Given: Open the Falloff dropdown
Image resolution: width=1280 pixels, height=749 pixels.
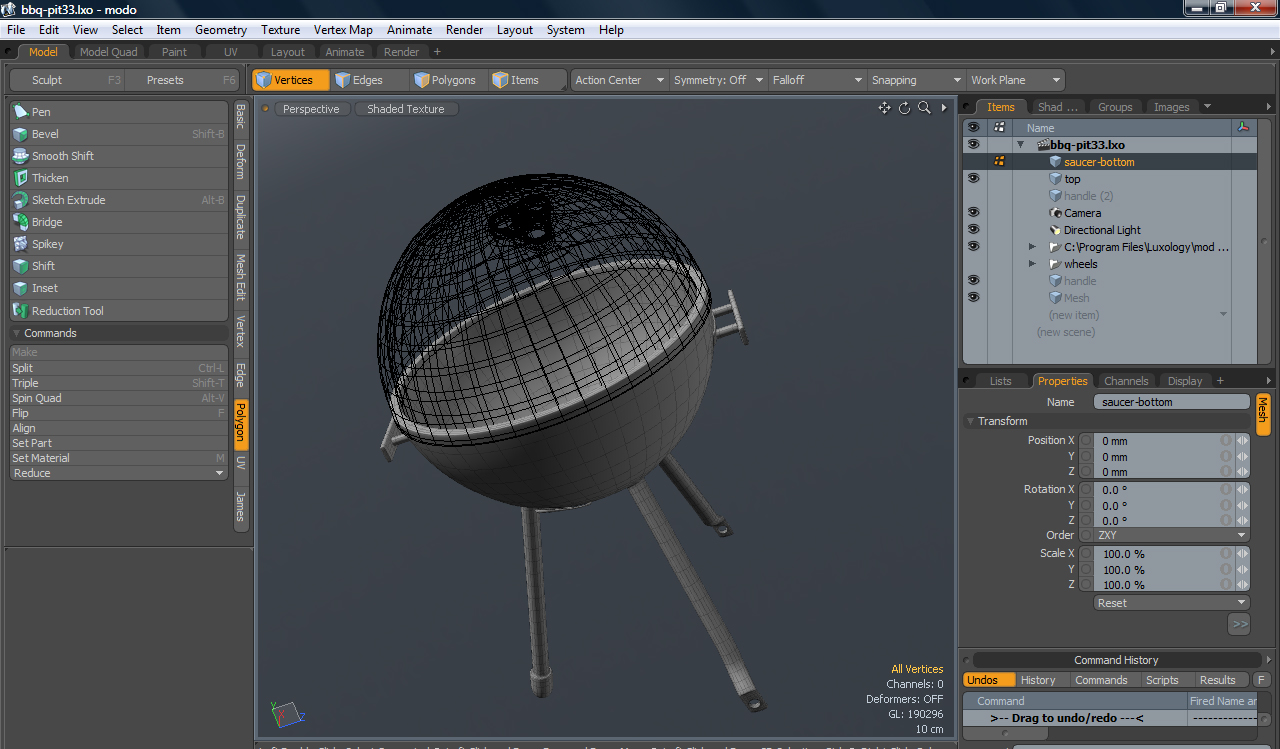Looking at the screenshot, I should (x=817, y=80).
